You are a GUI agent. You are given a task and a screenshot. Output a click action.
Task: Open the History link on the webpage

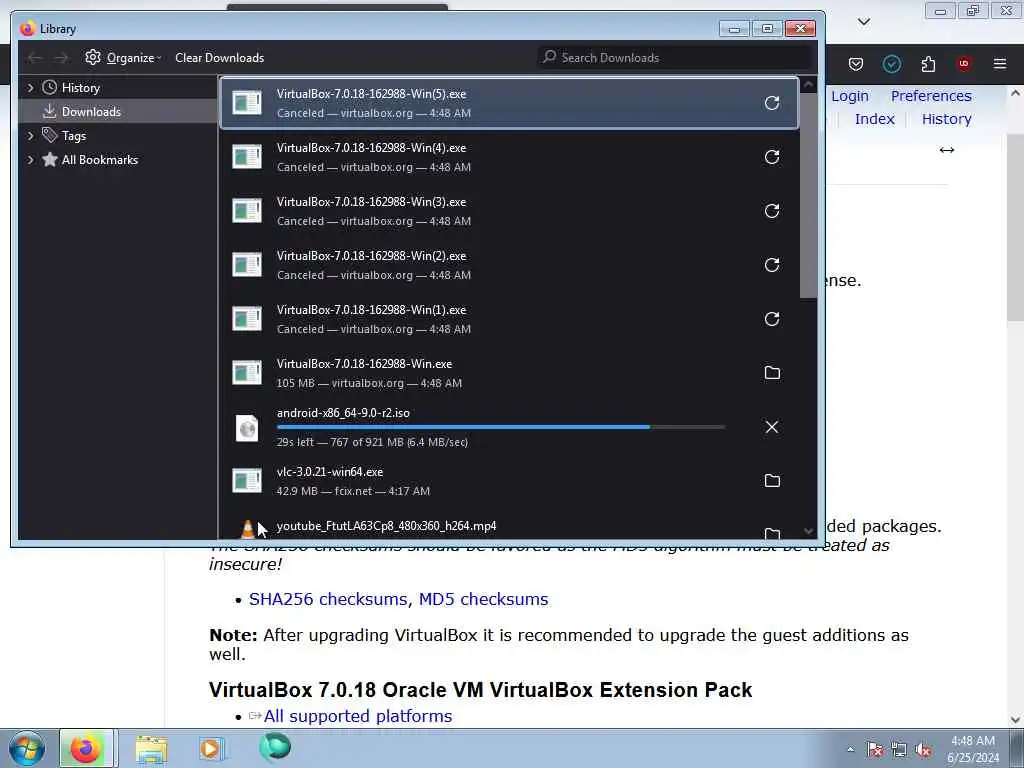coord(946,119)
